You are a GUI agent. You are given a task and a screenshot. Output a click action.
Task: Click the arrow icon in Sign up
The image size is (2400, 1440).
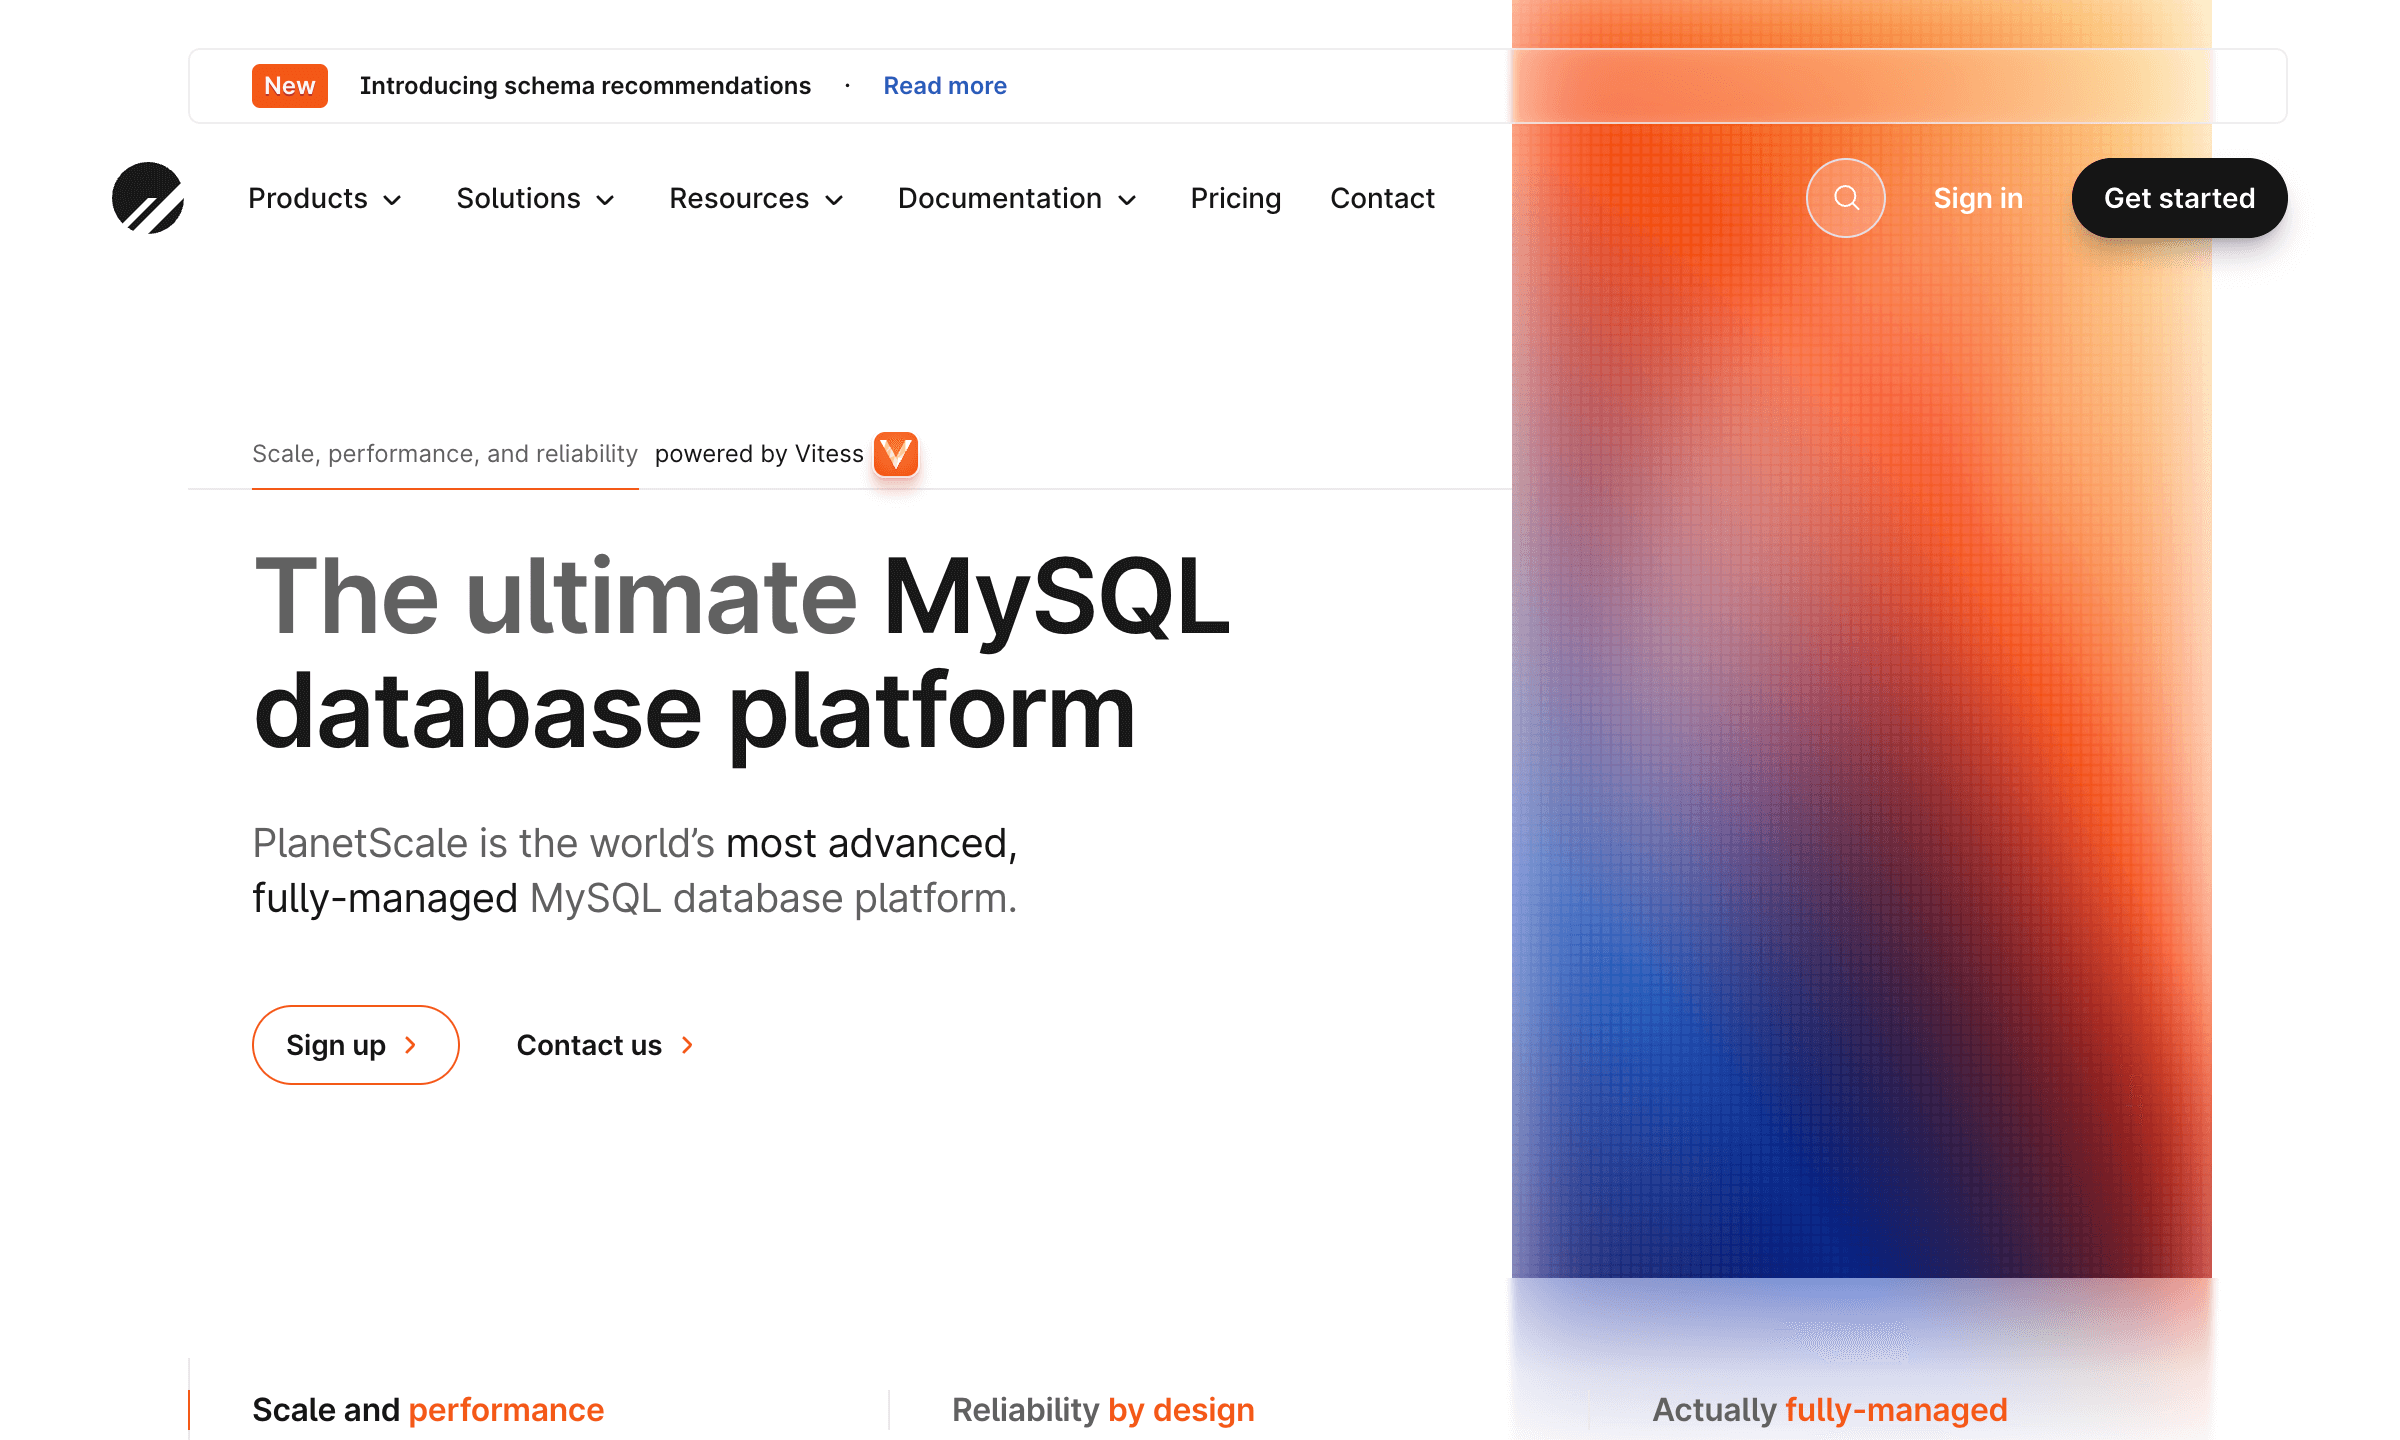point(410,1045)
